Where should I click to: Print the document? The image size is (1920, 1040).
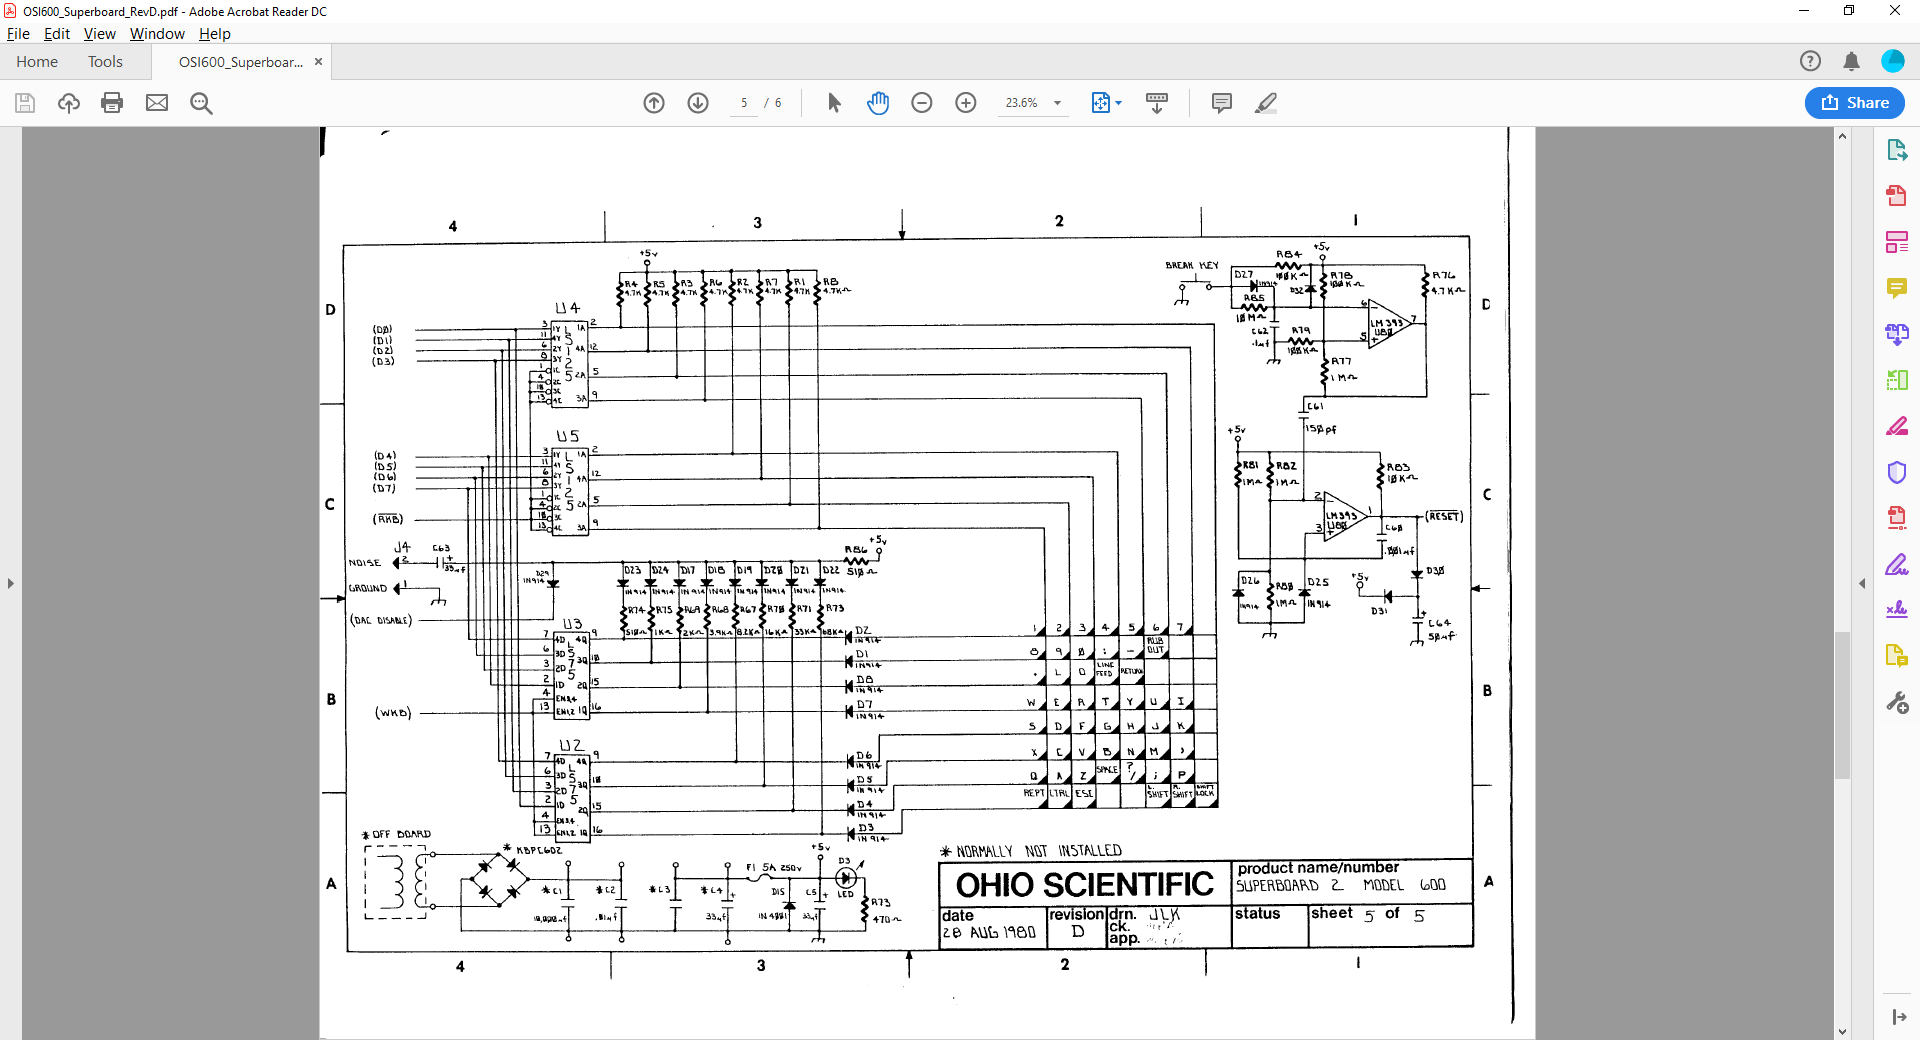pos(112,103)
